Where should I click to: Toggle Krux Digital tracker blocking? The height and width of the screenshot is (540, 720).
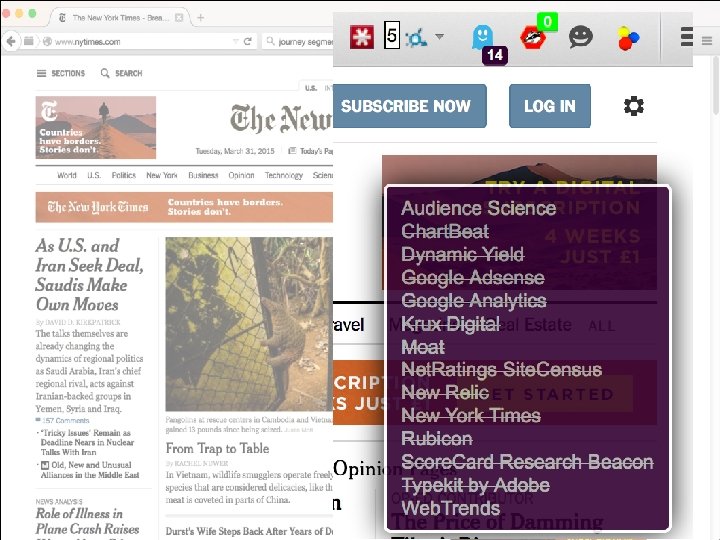(x=450, y=324)
